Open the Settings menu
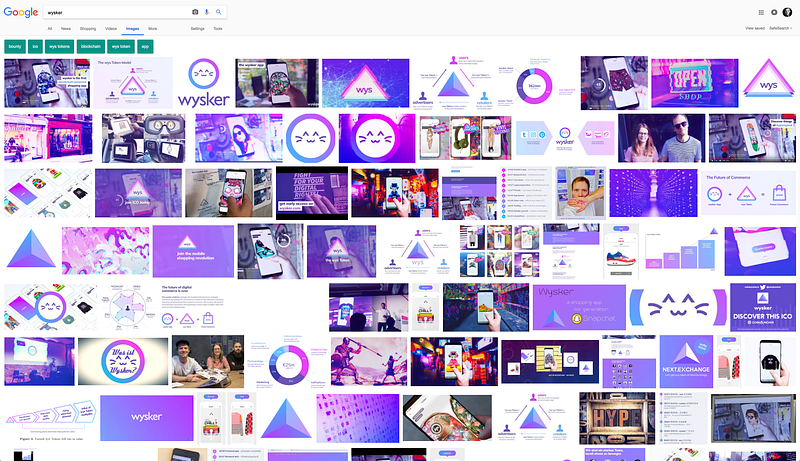The width and height of the screenshot is (800, 461). (197, 29)
